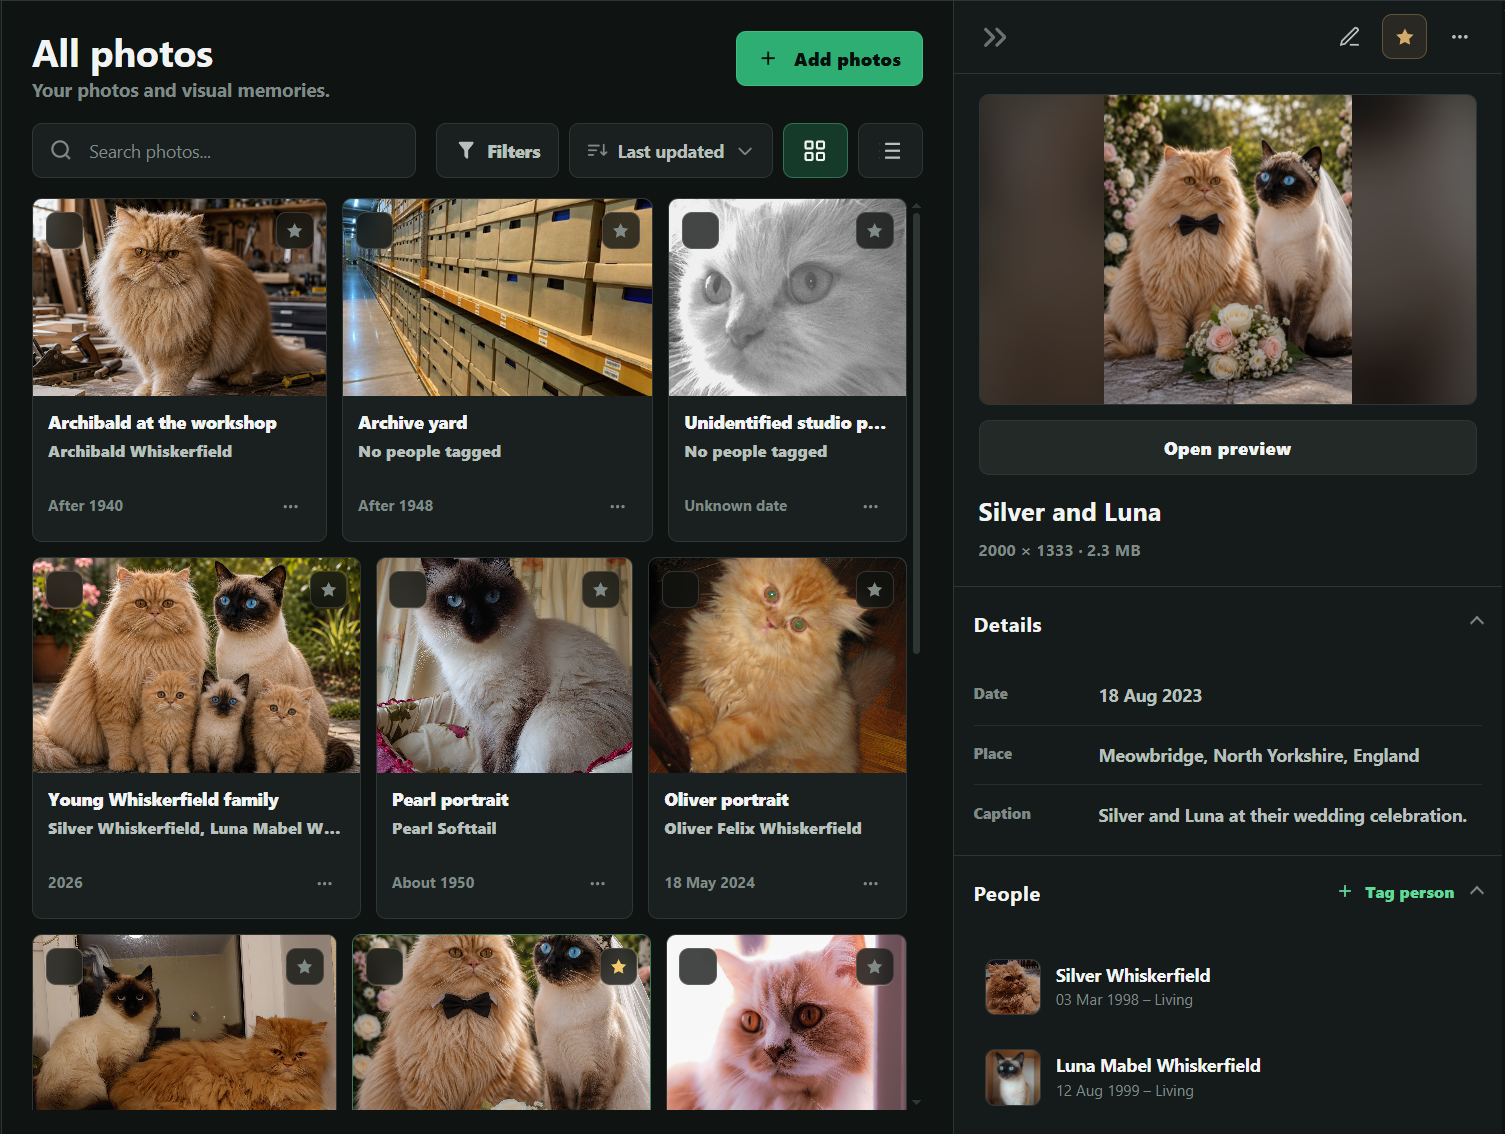The width and height of the screenshot is (1505, 1134).
Task: Select the Young Whiskerfield family checkbox
Action: (x=65, y=590)
